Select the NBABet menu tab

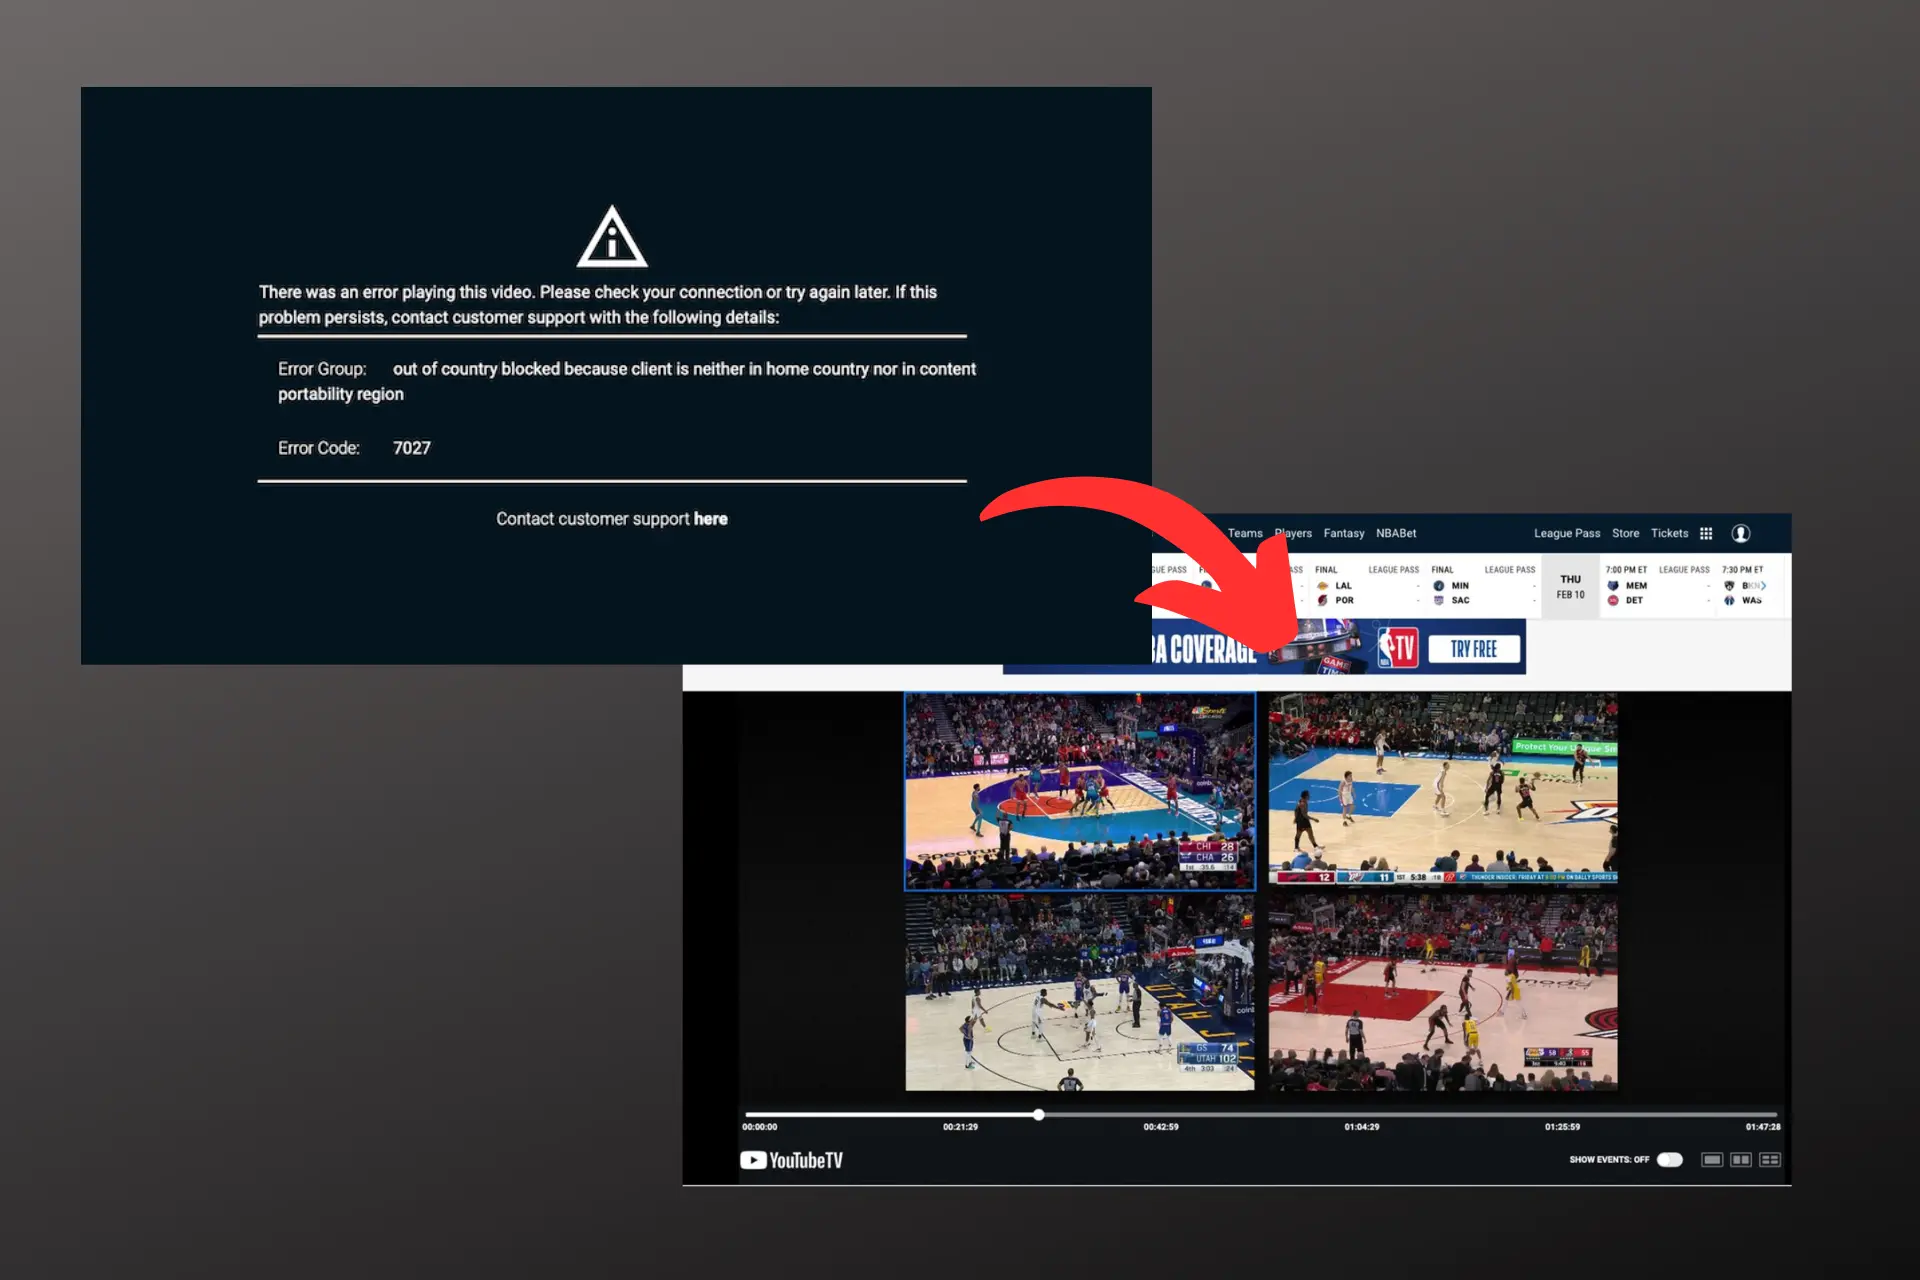[1400, 533]
